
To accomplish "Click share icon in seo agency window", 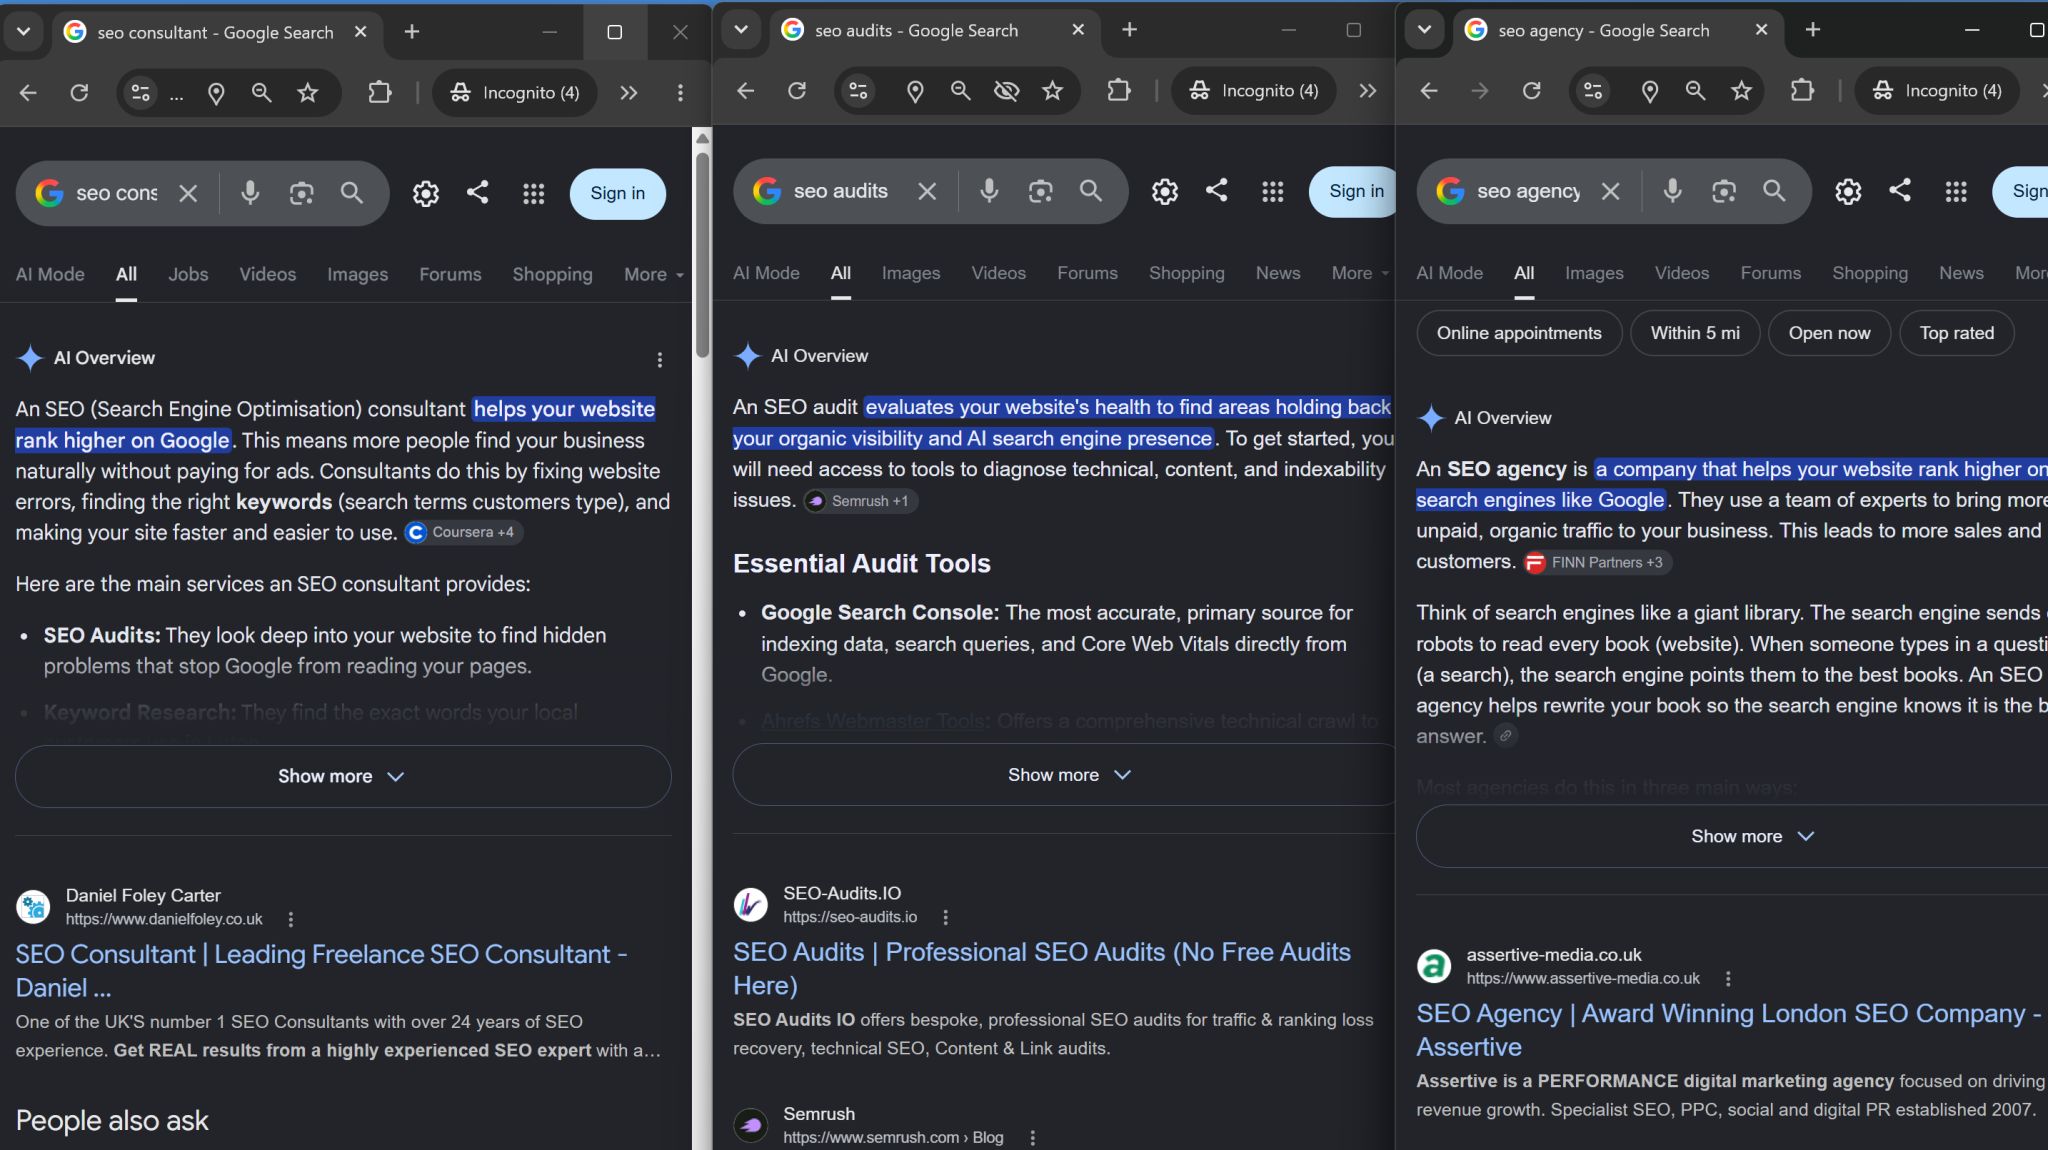I will point(1900,190).
